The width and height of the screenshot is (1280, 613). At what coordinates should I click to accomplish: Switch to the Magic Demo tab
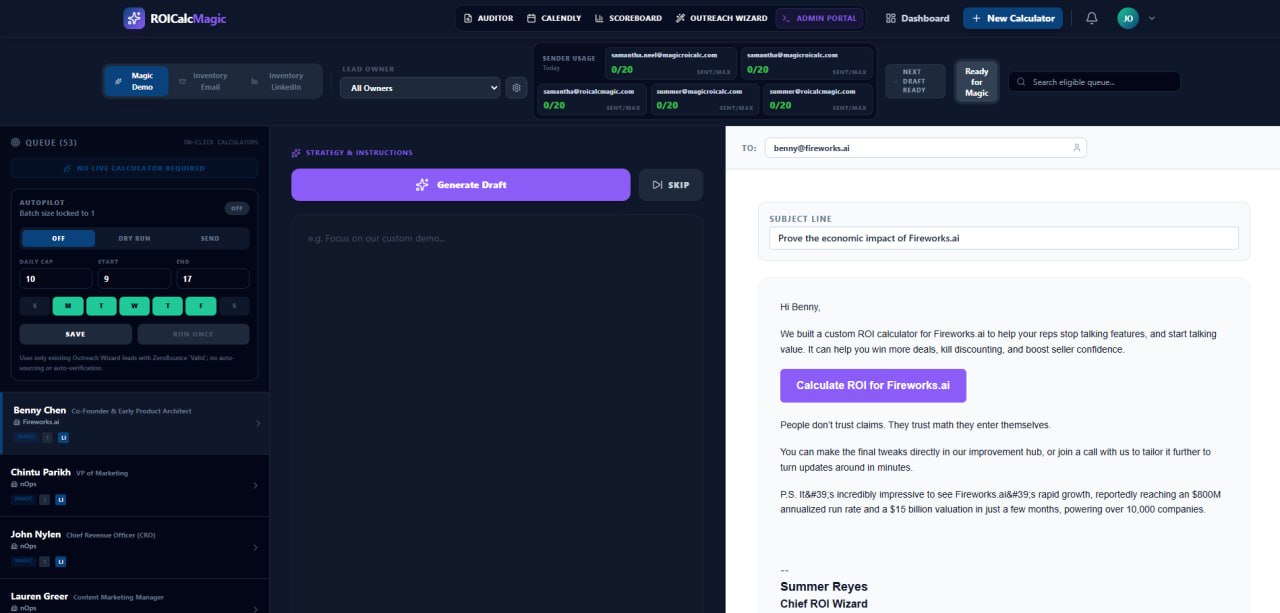click(x=135, y=81)
